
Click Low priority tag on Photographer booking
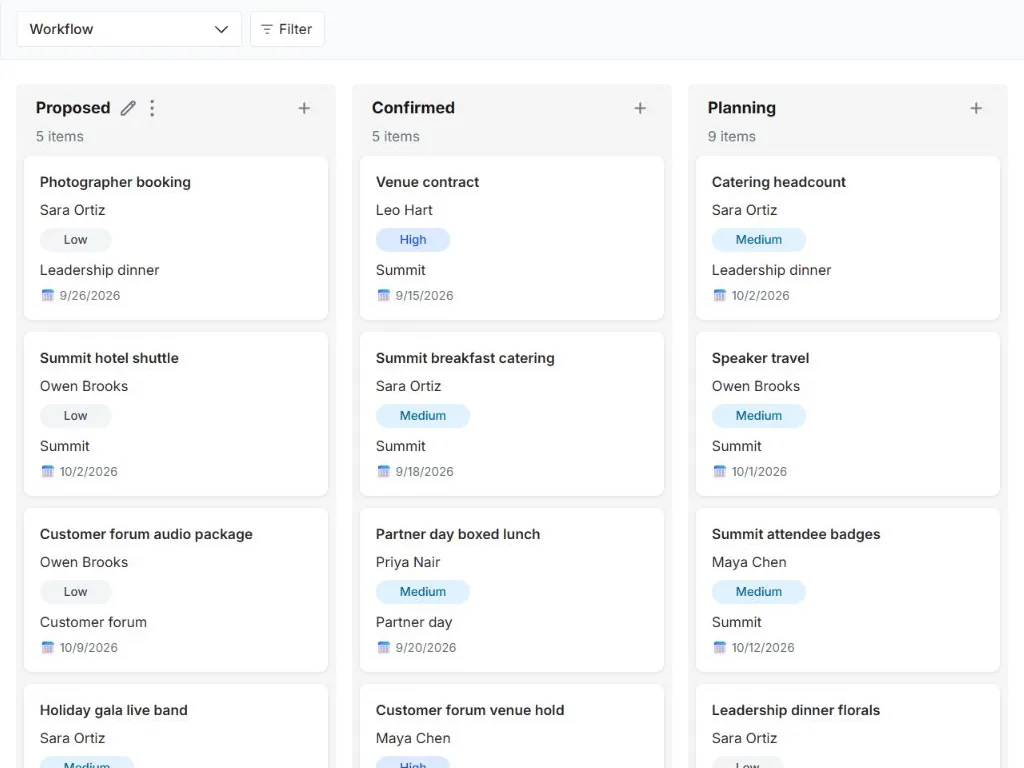[75, 240]
